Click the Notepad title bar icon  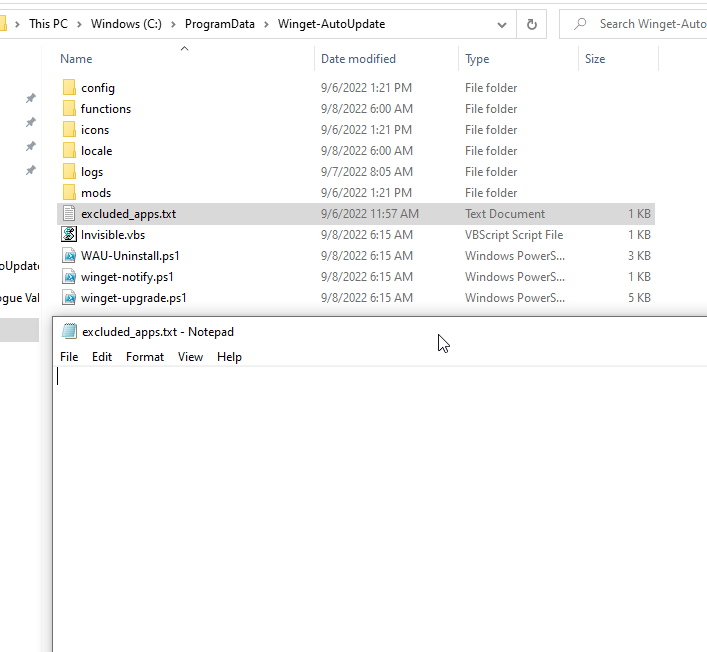pos(69,331)
